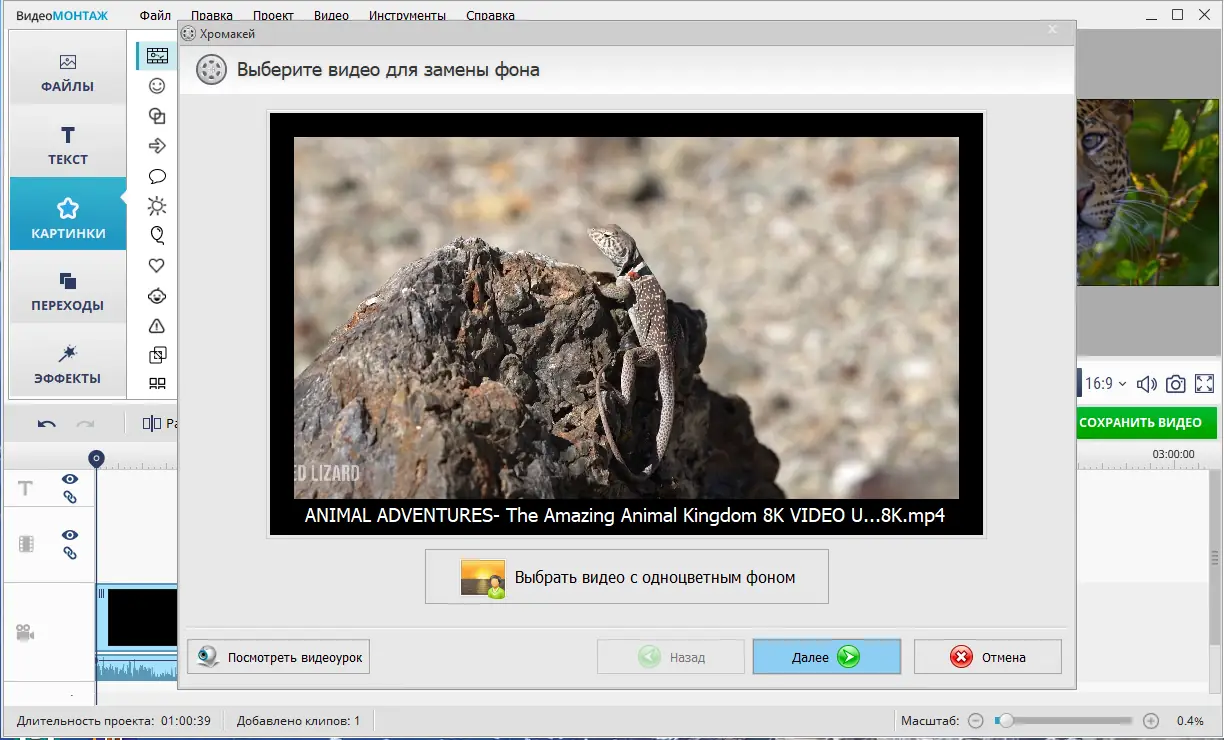Click the arrow shapes category icon
This screenshot has width=1224, height=740.
(157, 146)
